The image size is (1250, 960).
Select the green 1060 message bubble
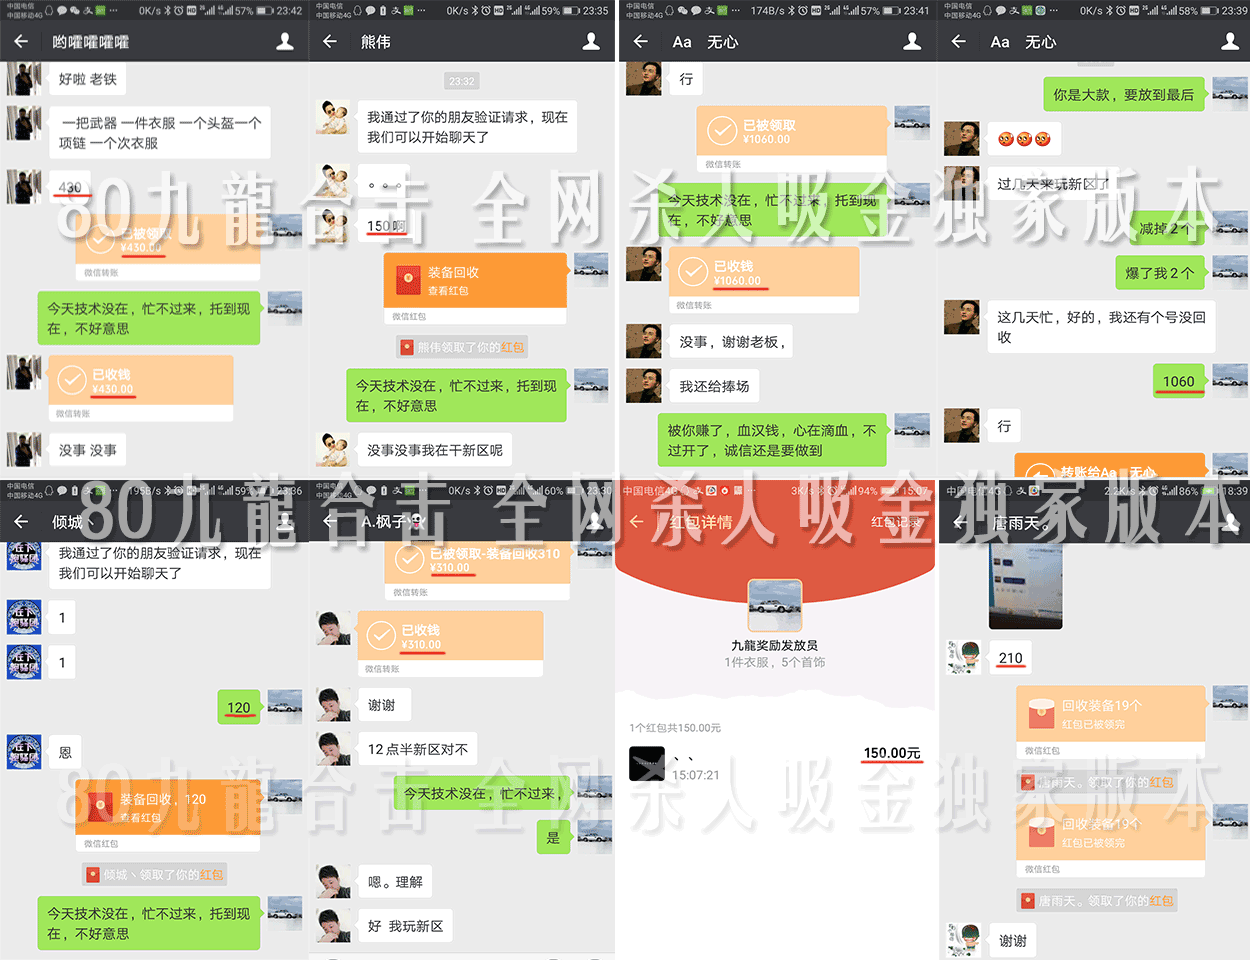pyautogui.click(x=1178, y=381)
